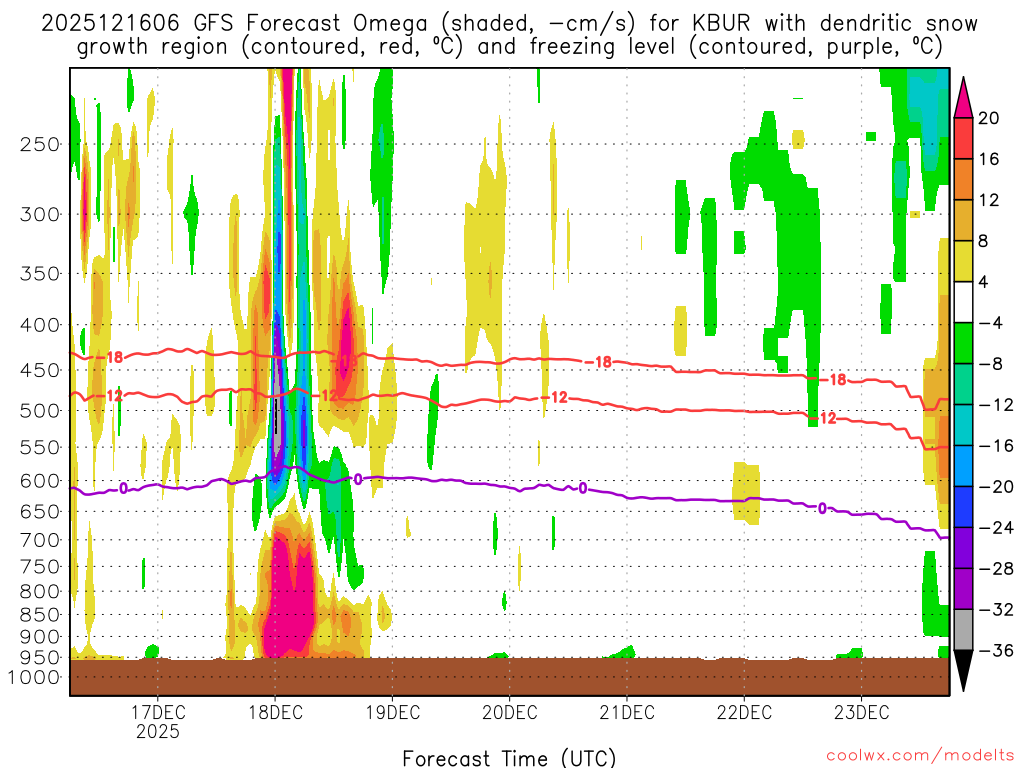Image resolution: width=1024 pixels, height=768 pixels.
Task: Click the Forecast Time (UTC) axis title
Action: tap(509, 757)
